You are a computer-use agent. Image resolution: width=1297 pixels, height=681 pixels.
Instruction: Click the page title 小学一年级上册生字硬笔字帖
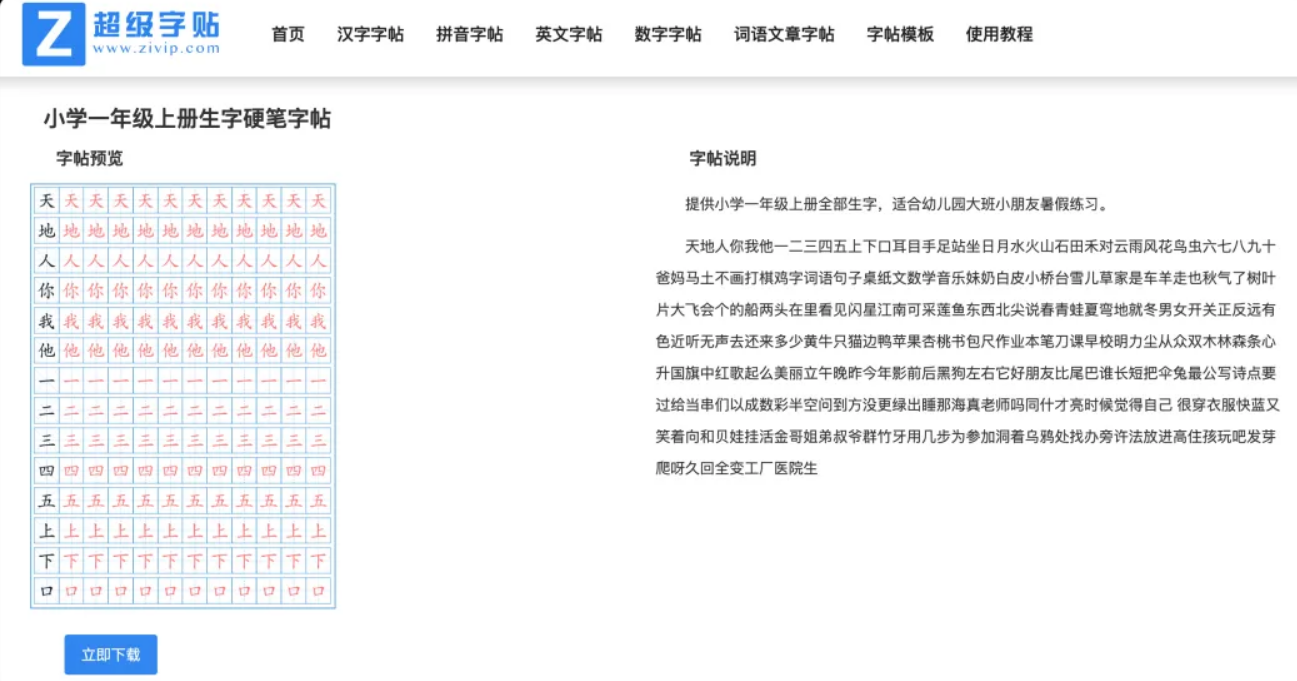click(x=187, y=119)
